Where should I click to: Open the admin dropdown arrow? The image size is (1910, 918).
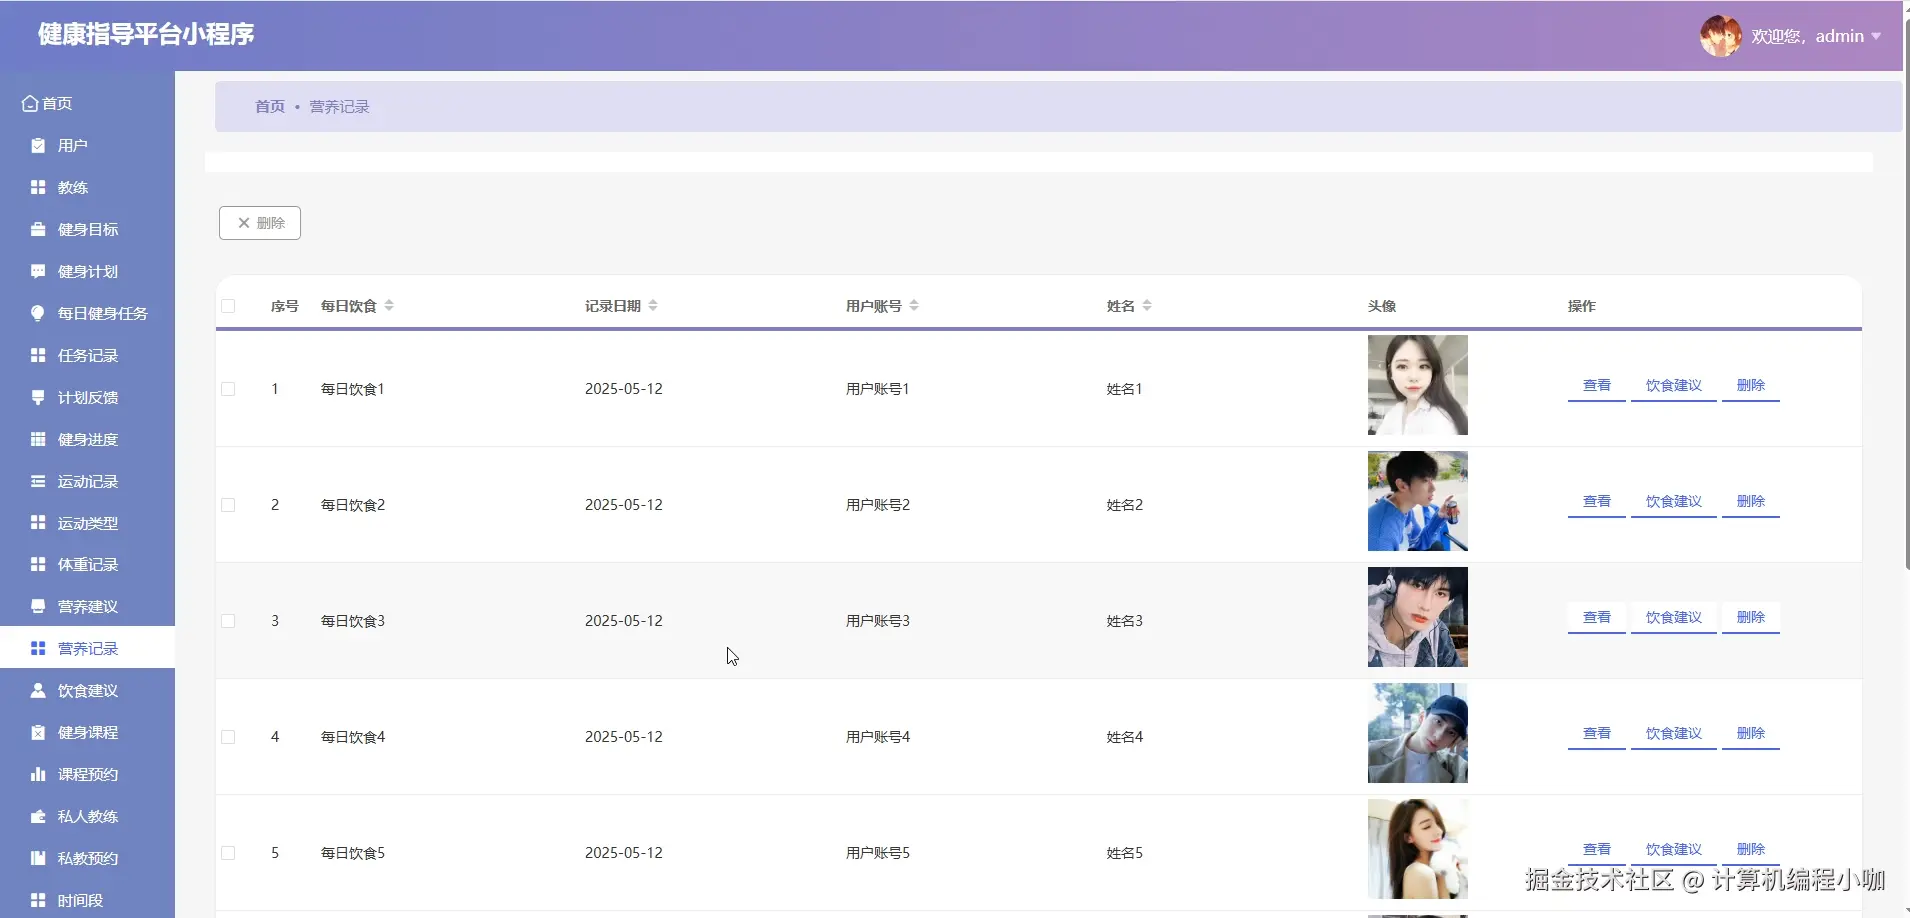[1876, 37]
